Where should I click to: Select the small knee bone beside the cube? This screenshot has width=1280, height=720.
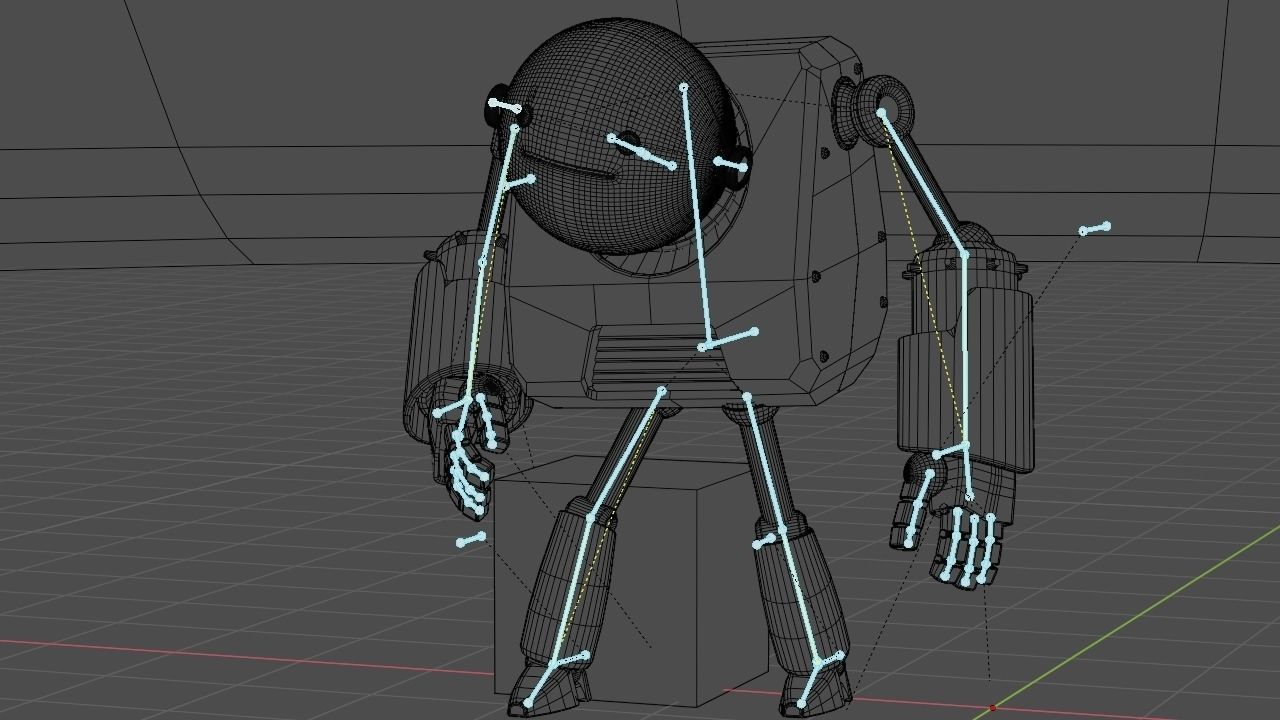(766, 541)
